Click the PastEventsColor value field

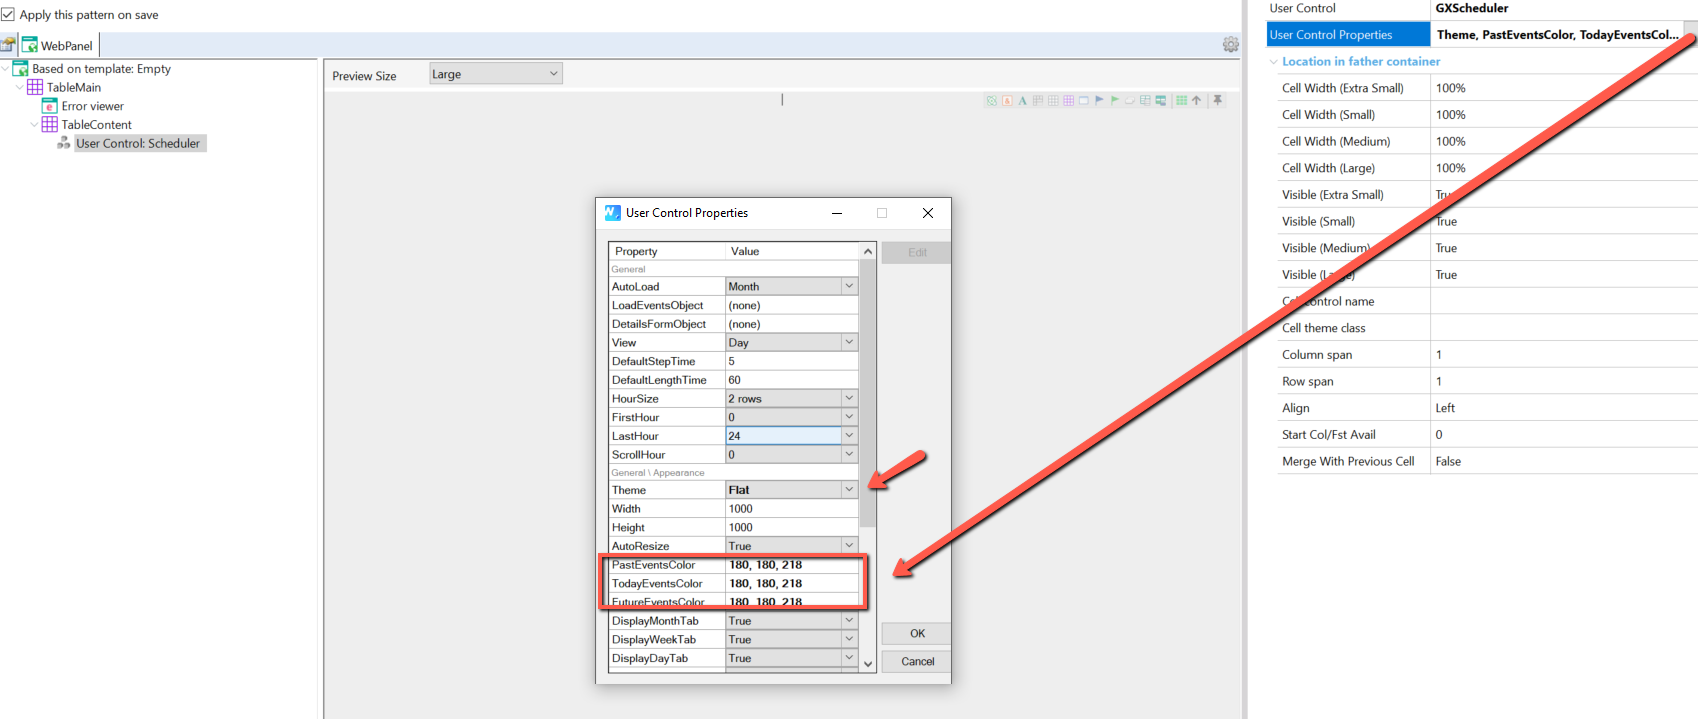[x=791, y=565]
